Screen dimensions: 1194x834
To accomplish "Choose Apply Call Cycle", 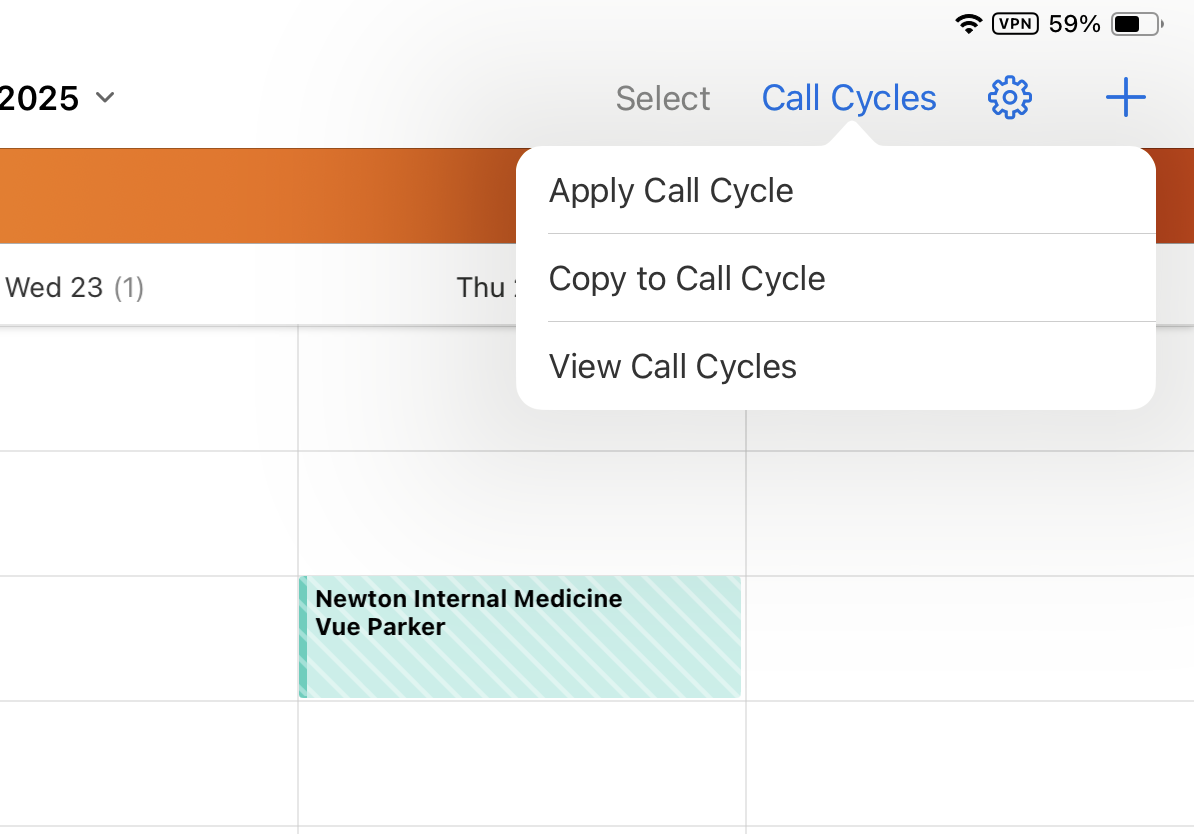I will (671, 191).
